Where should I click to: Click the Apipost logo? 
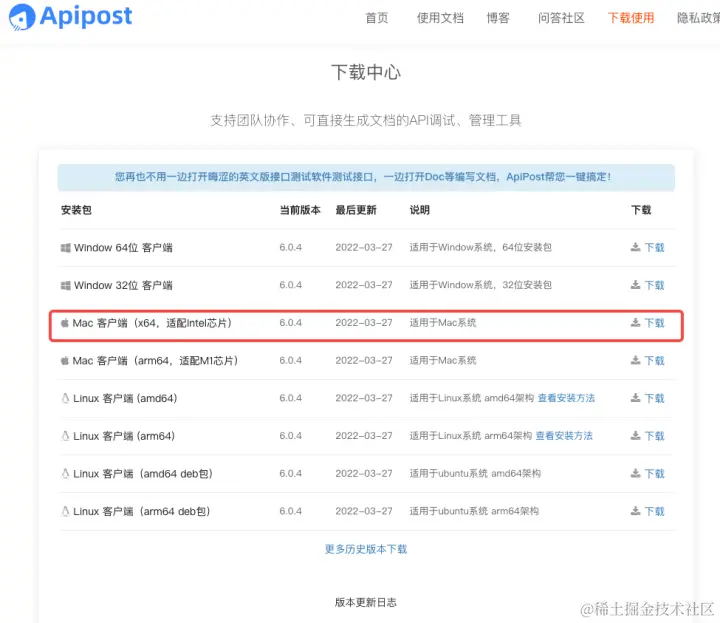pyautogui.click(x=71, y=17)
